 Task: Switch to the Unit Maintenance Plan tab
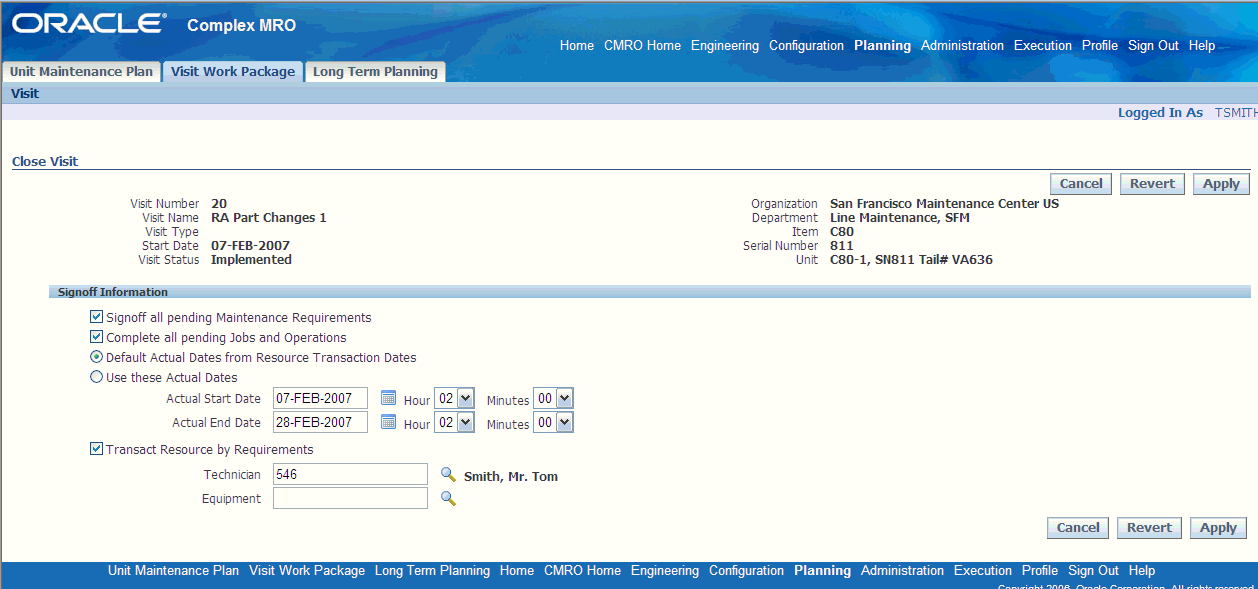click(82, 72)
